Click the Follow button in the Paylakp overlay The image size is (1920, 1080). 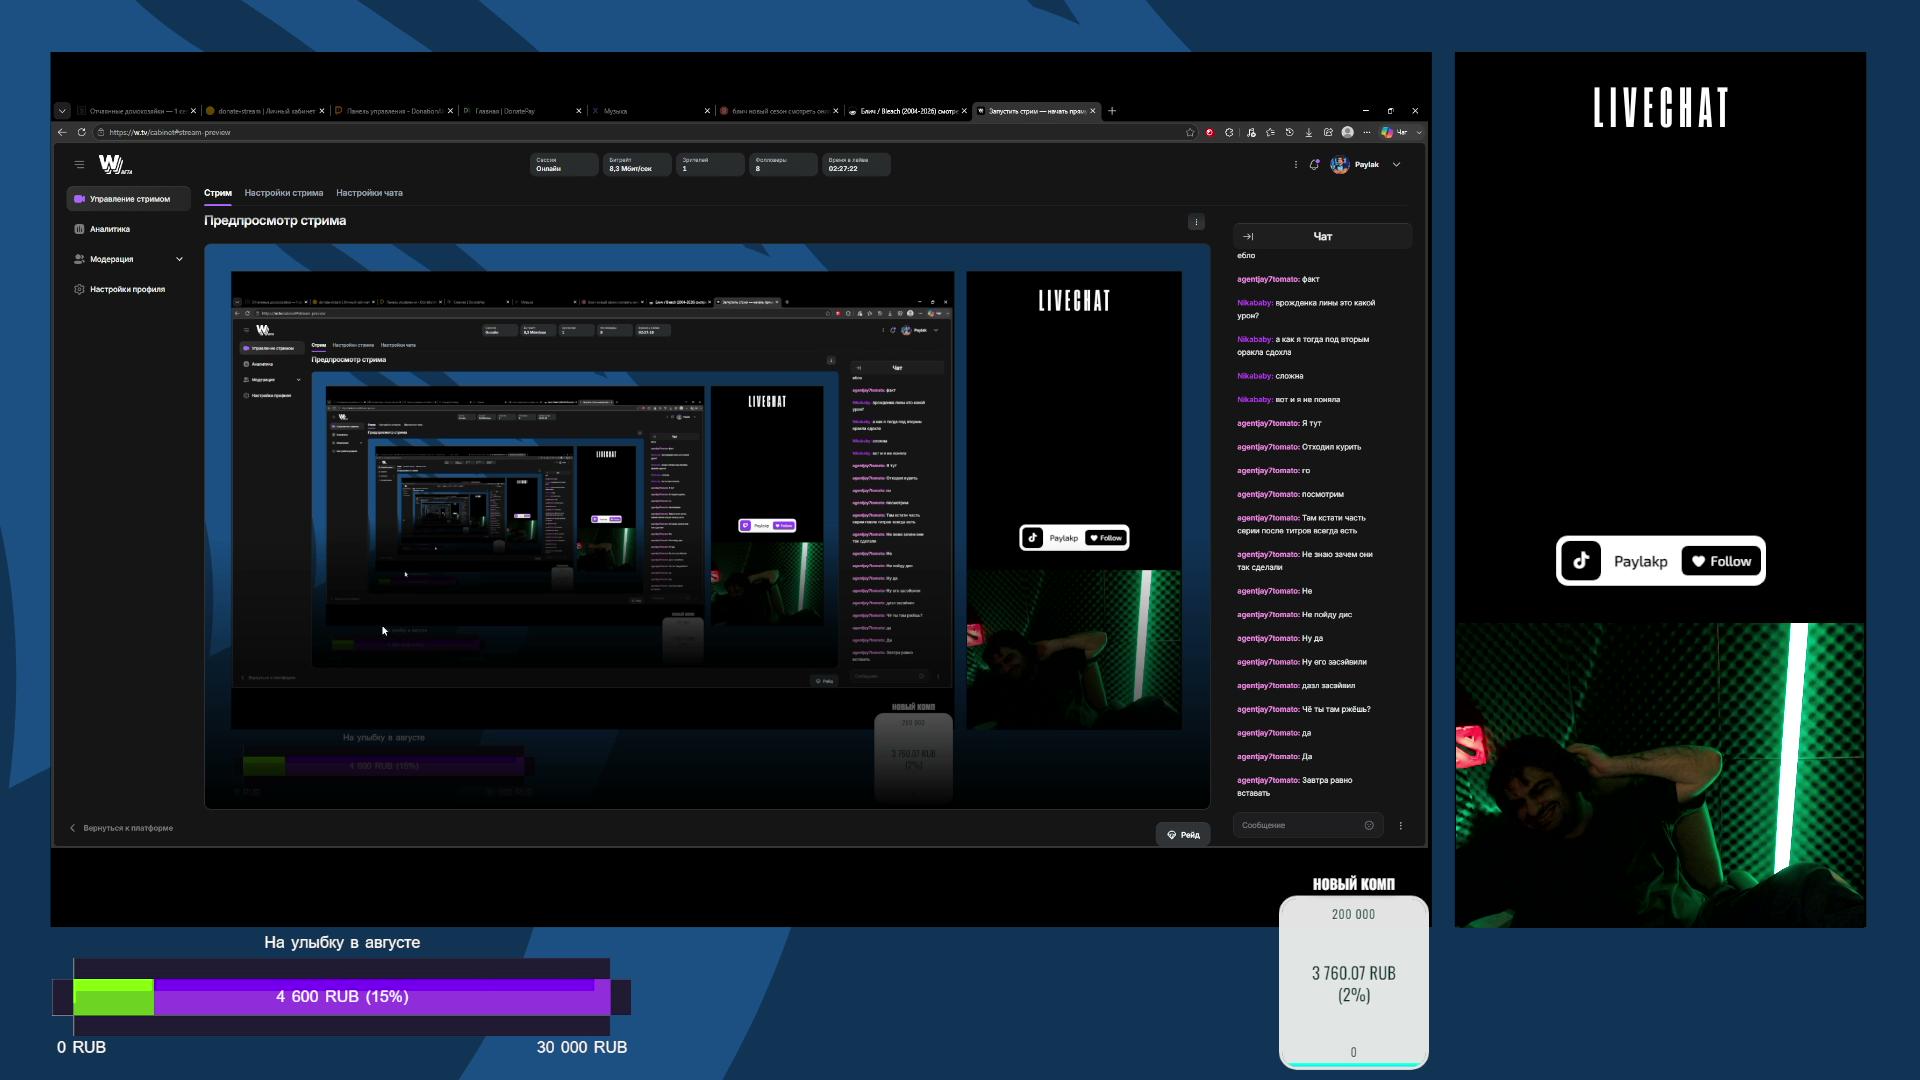tap(1722, 561)
